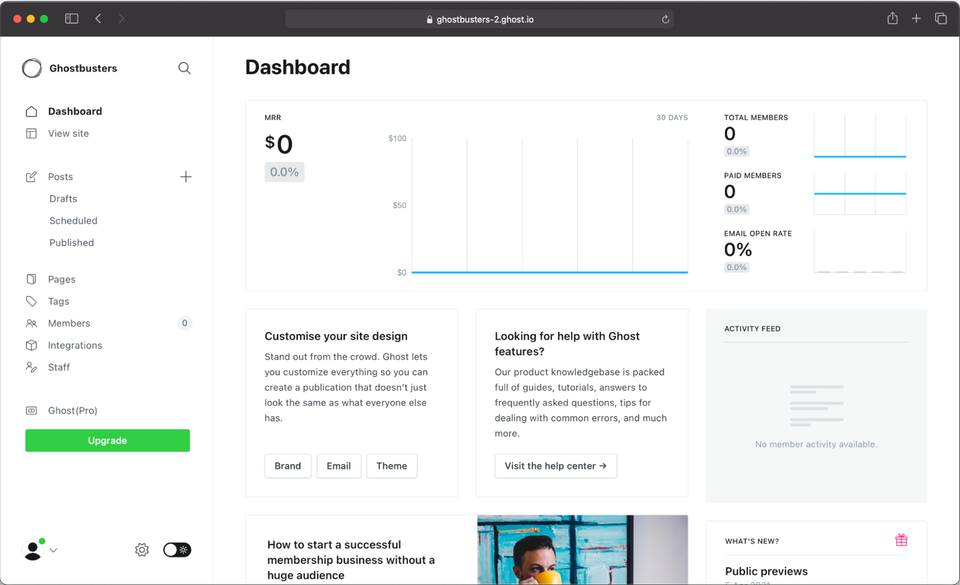The image size is (960, 585).
Task: Open Pages menu item
Action: click(62, 279)
